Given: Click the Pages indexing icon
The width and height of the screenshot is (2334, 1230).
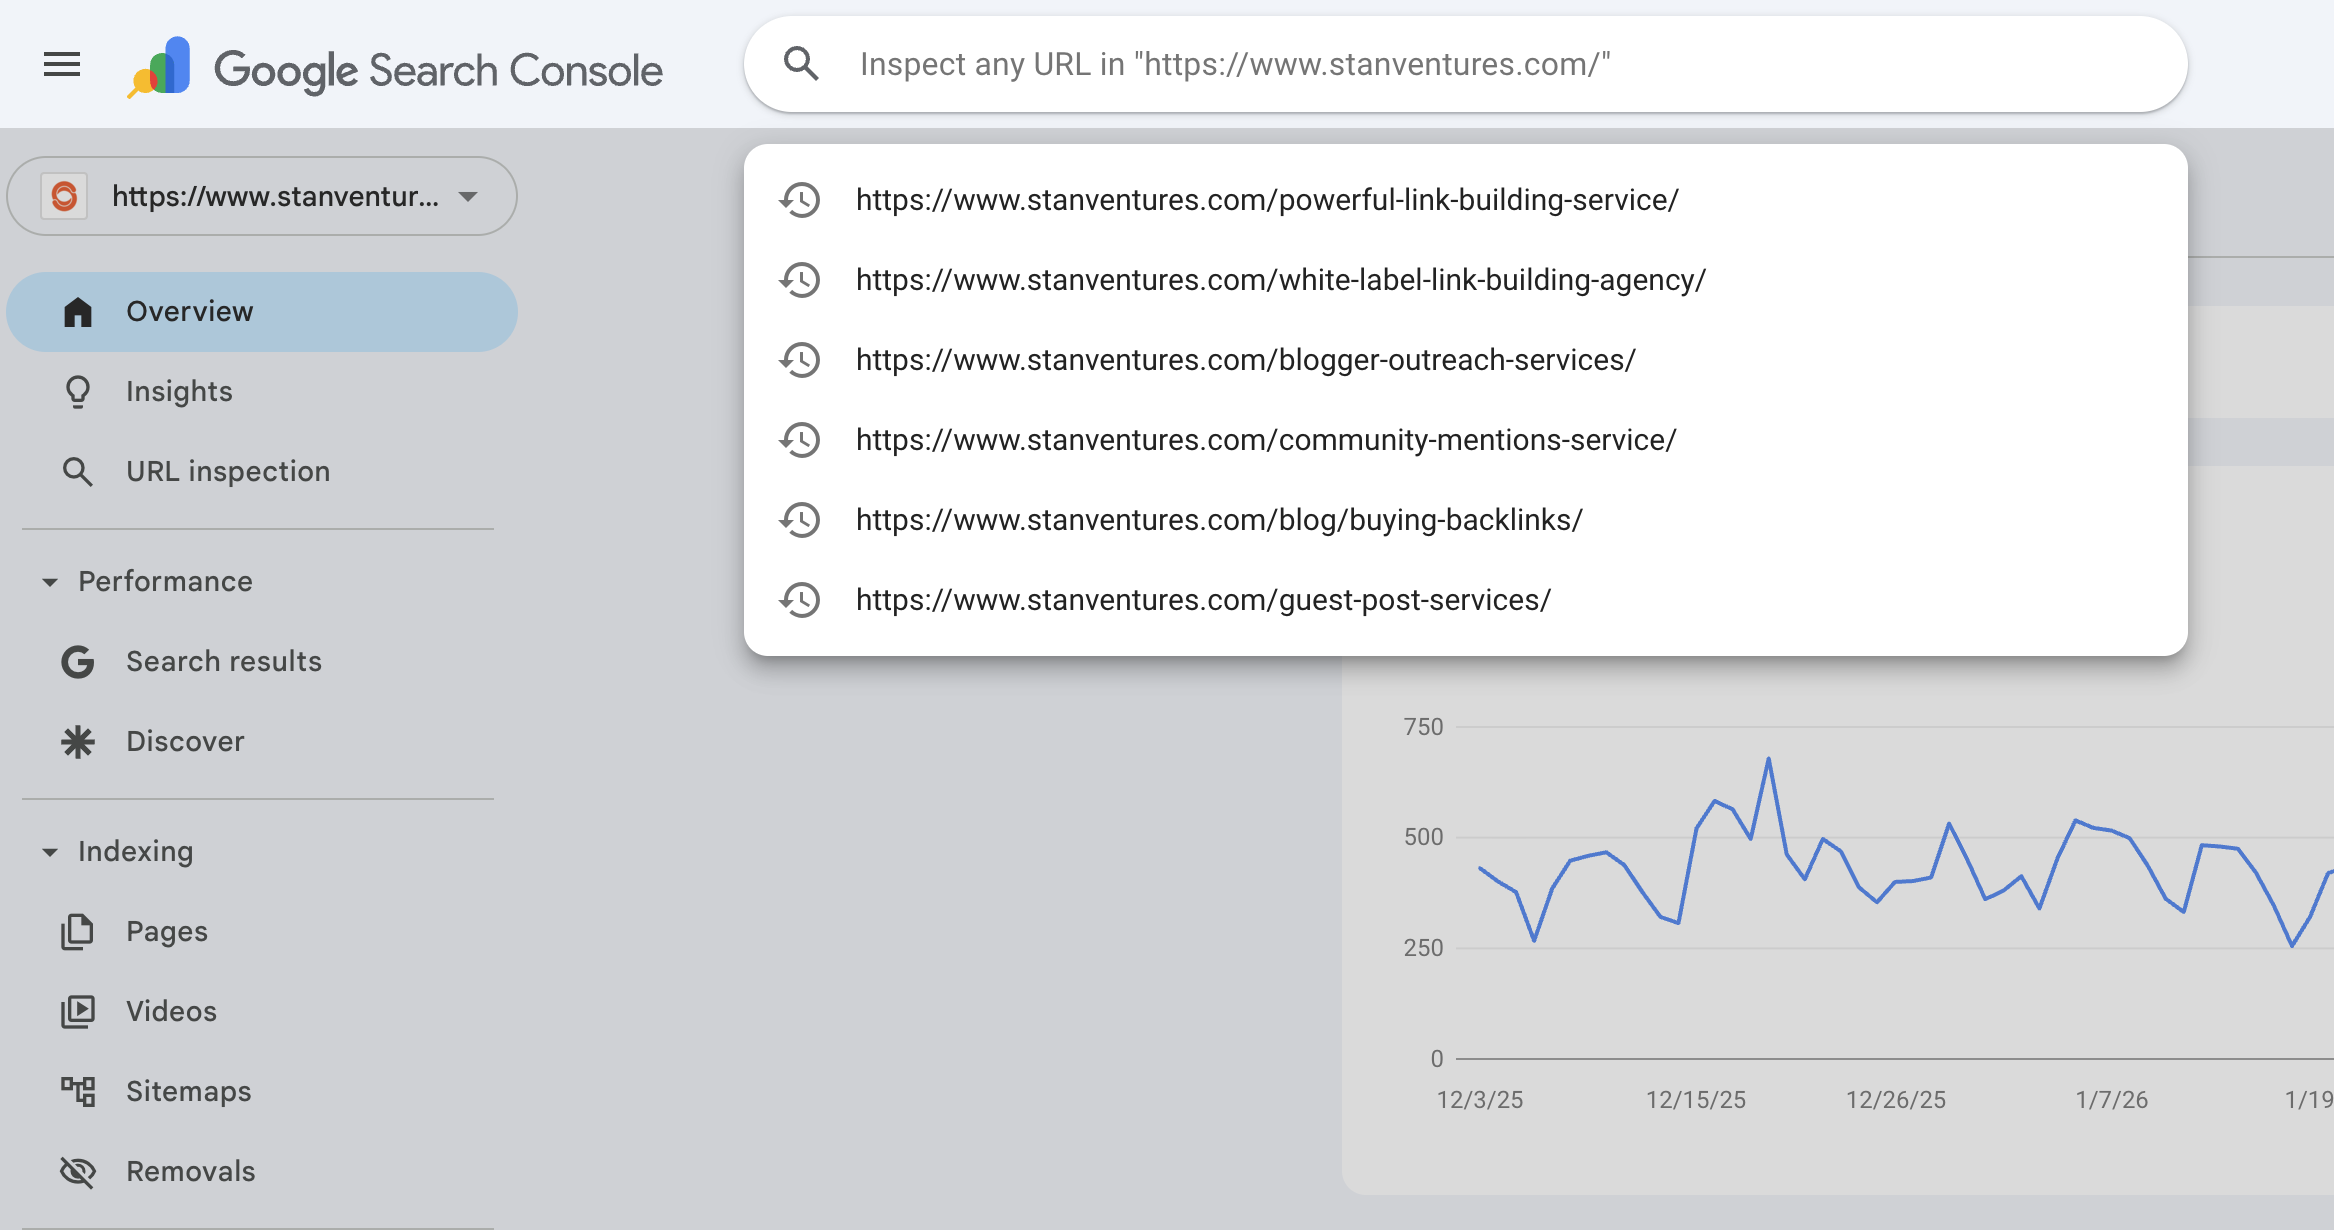Looking at the screenshot, I should pos(78,931).
